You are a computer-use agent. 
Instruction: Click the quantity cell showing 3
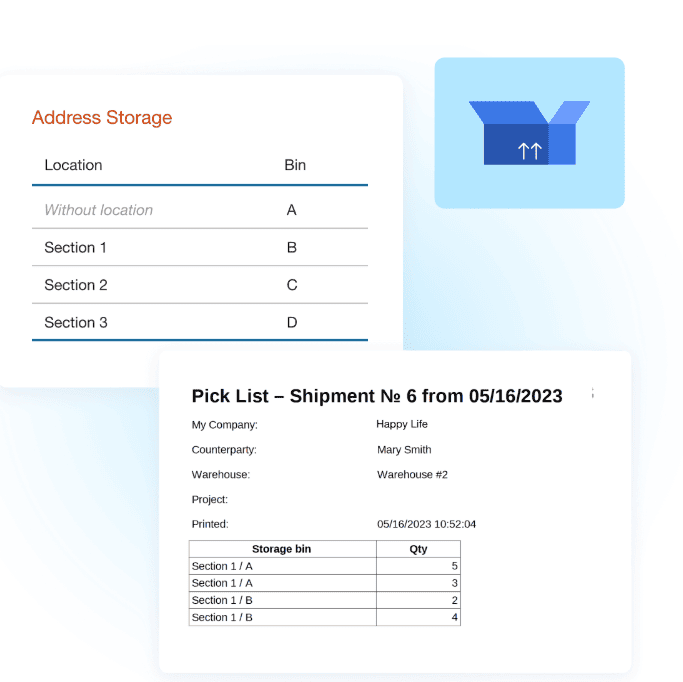pos(418,583)
